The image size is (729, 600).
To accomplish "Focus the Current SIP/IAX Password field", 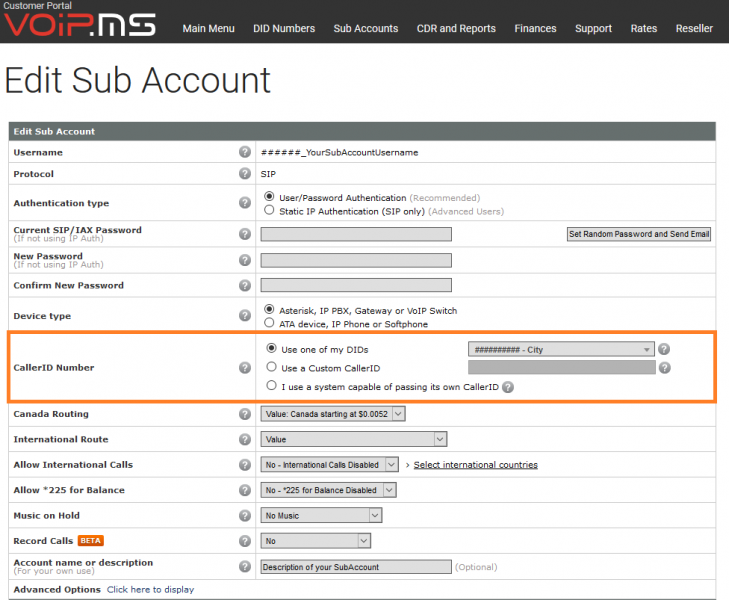I will click(356, 234).
